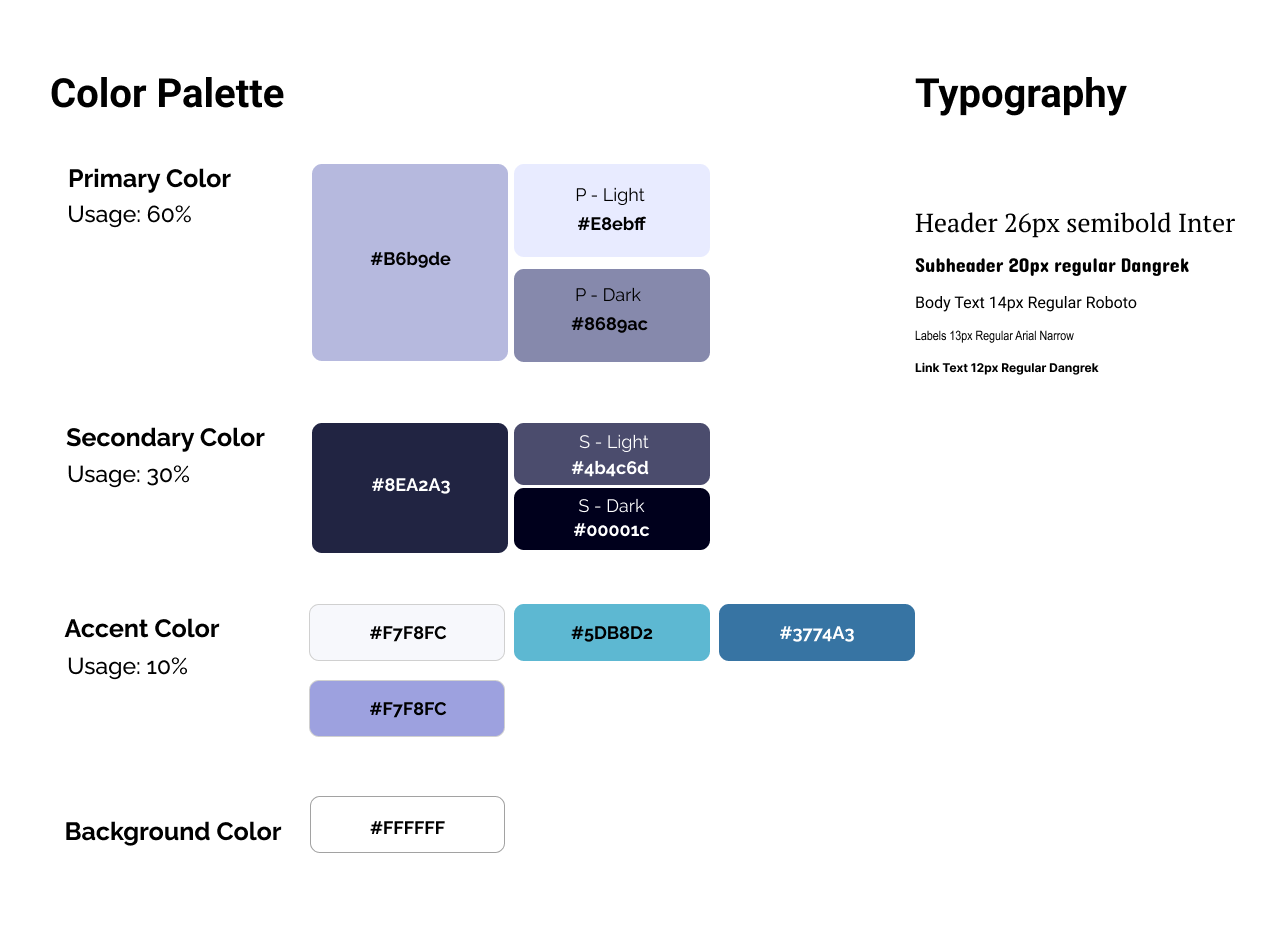Viewport: 1284px width, 952px height.
Task: Select the Typography heading
Action: pos(1021,95)
